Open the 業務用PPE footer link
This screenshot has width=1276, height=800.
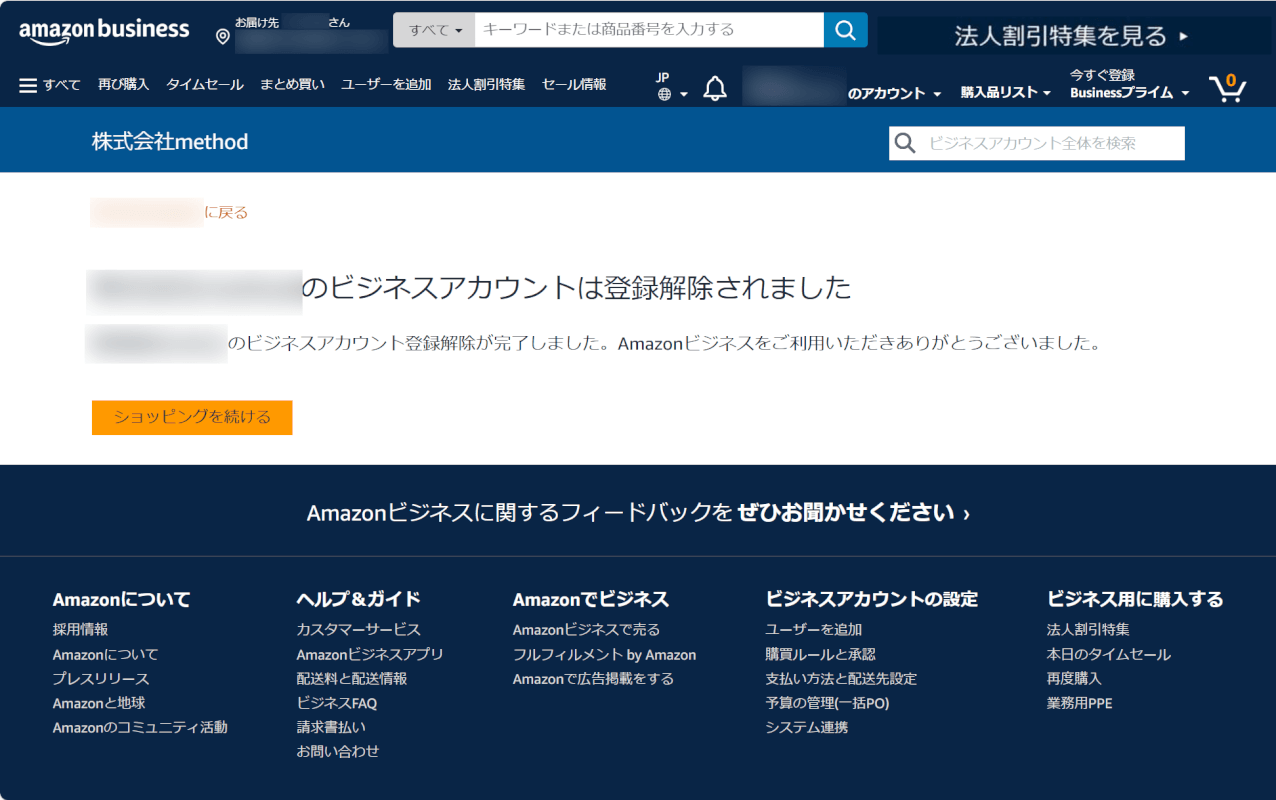[1079, 704]
